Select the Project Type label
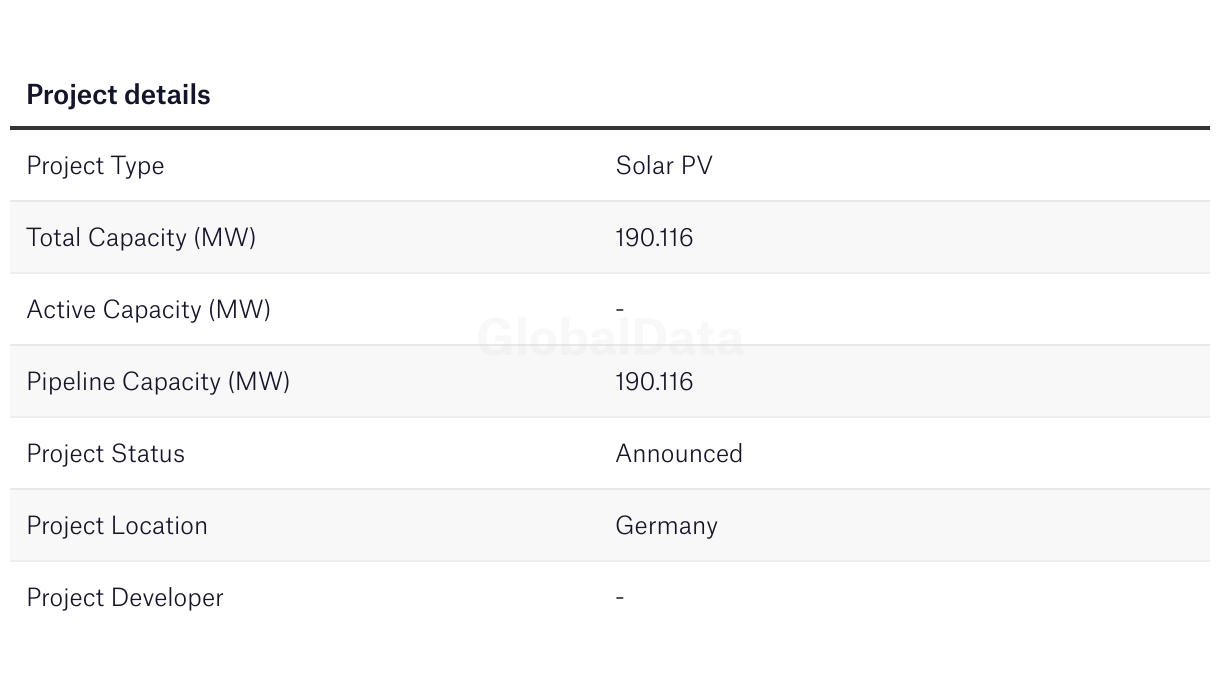The height and width of the screenshot is (674, 1220). (95, 166)
